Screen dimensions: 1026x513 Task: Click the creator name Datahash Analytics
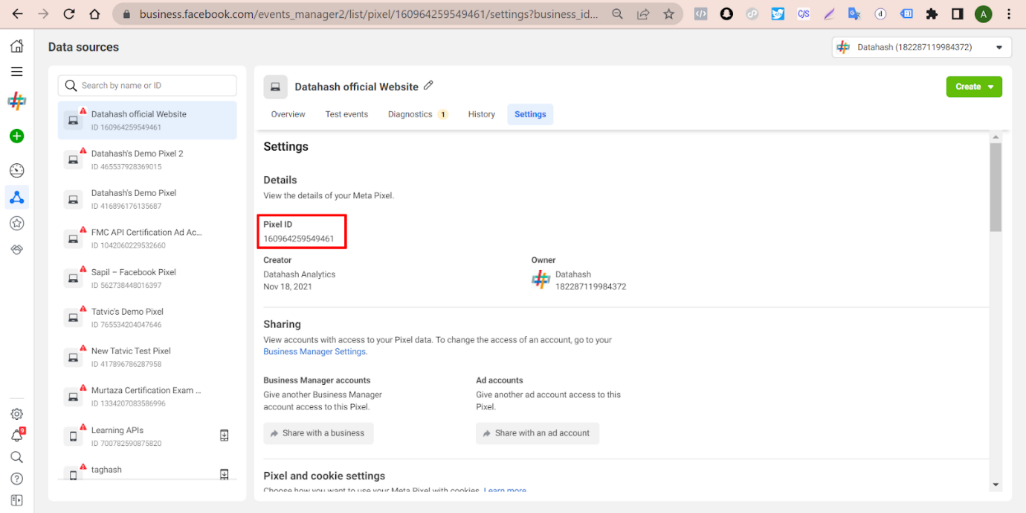coord(299,274)
